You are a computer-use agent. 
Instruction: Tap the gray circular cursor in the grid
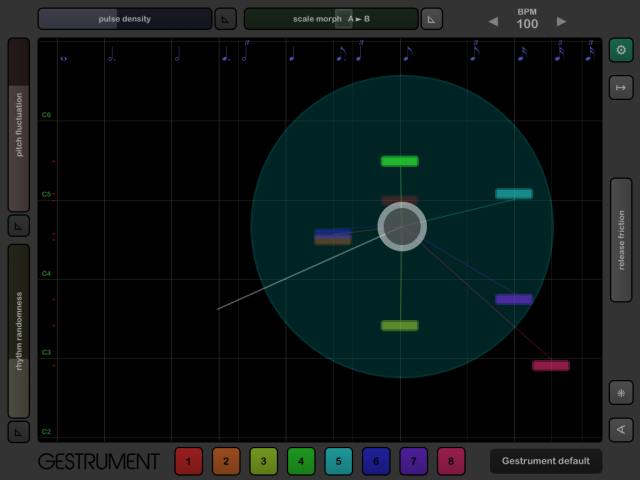pos(402,226)
